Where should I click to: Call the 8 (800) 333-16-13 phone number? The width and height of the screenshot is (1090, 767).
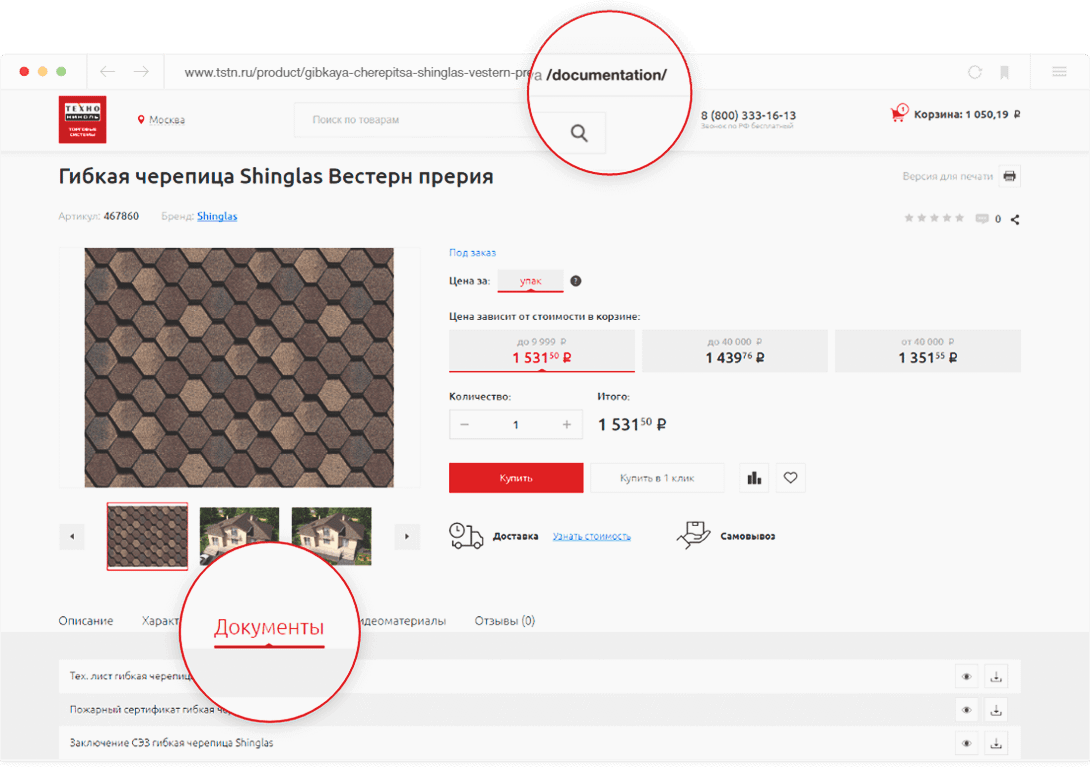point(748,115)
